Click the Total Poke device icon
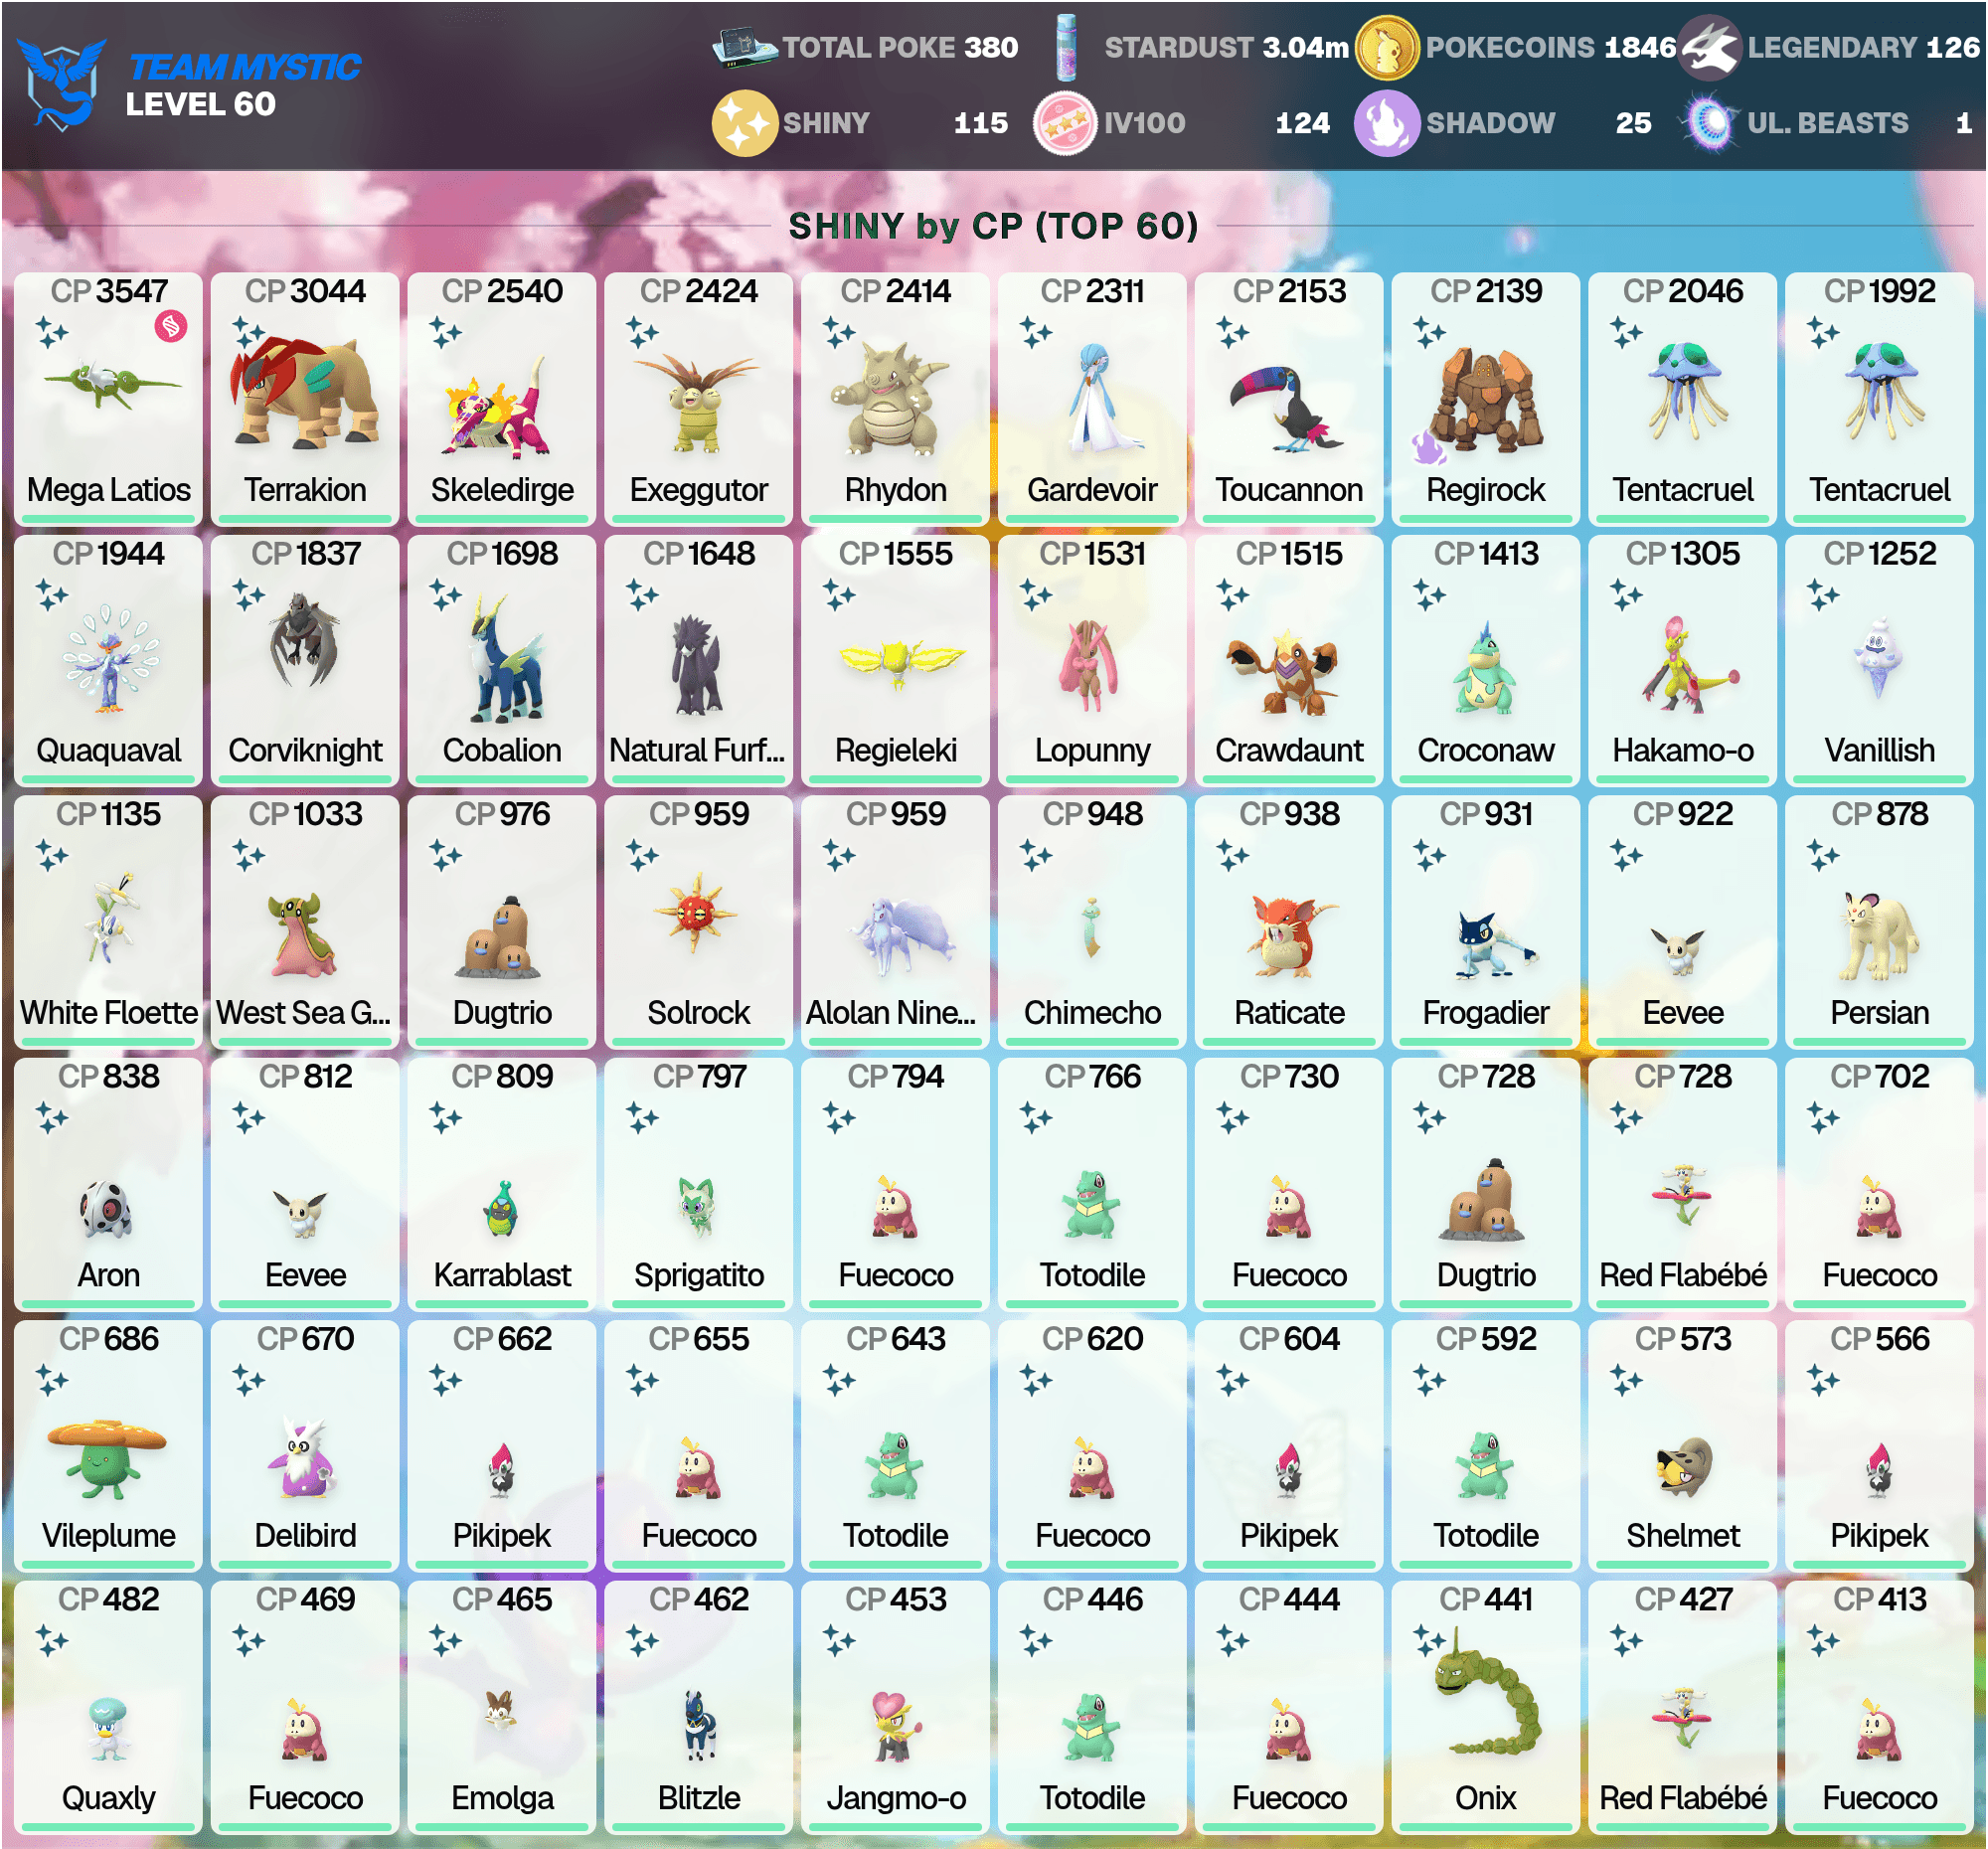Screen dimensions: 1988x1849 (744, 48)
